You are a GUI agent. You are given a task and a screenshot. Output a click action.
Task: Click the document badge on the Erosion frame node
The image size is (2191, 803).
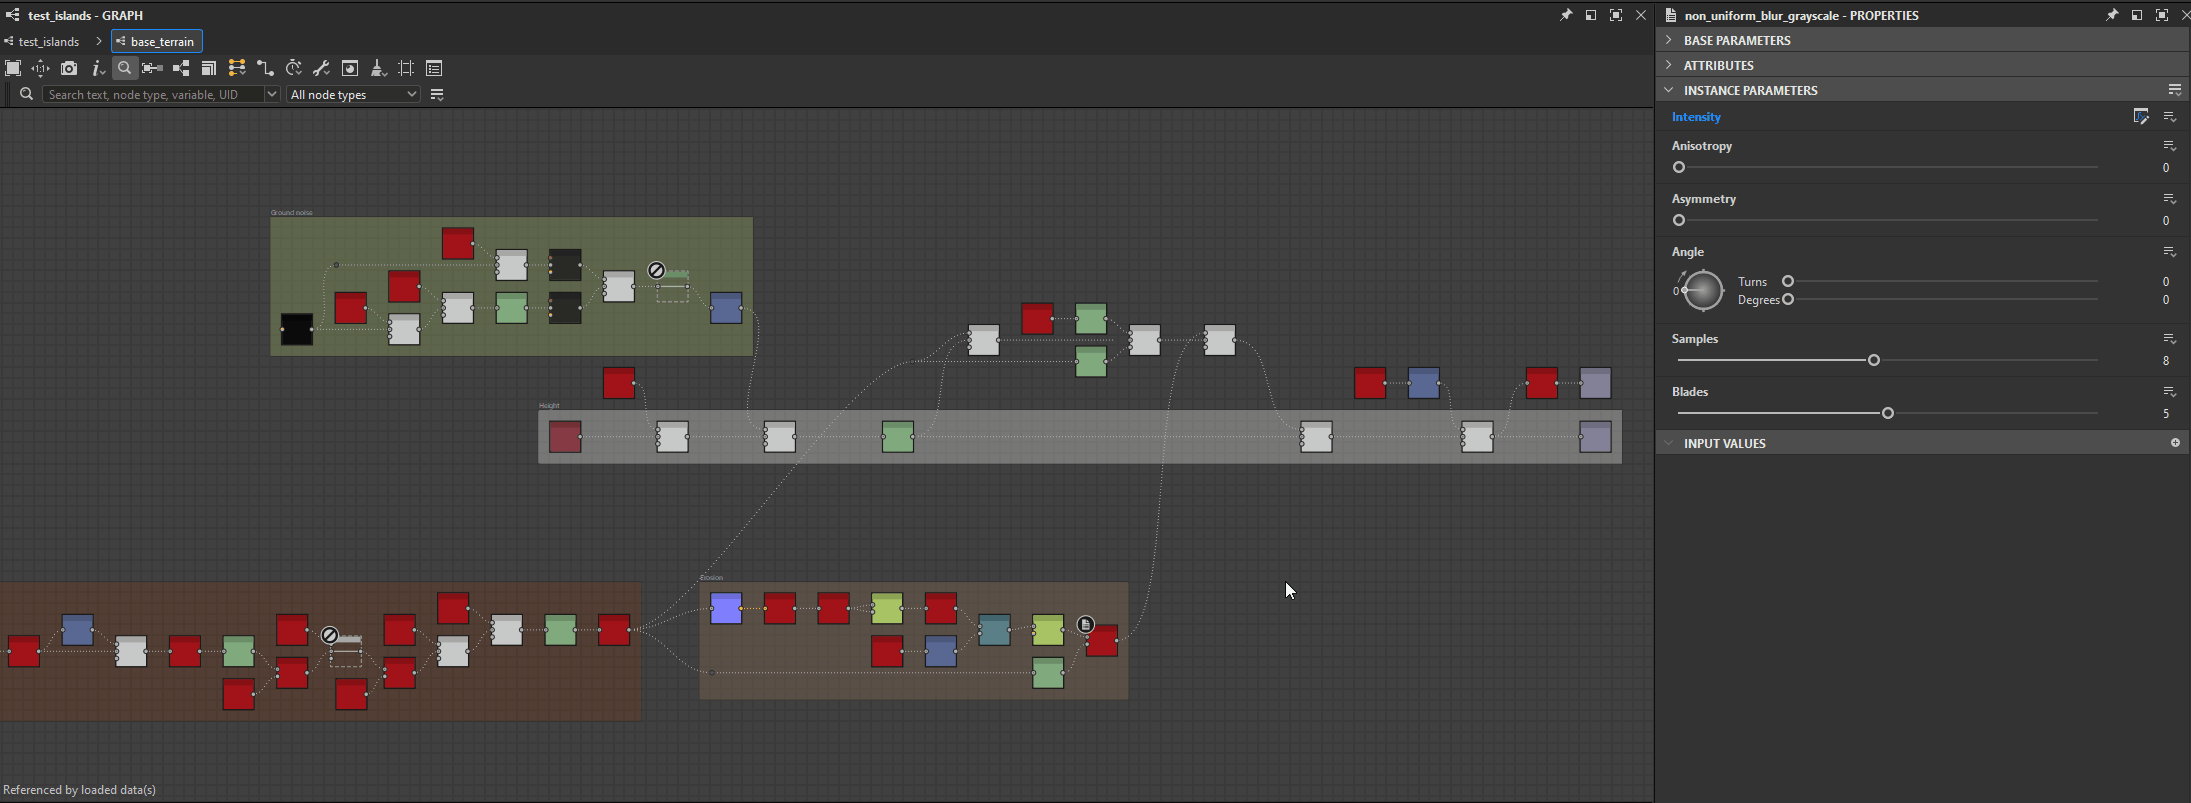(1085, 624)
